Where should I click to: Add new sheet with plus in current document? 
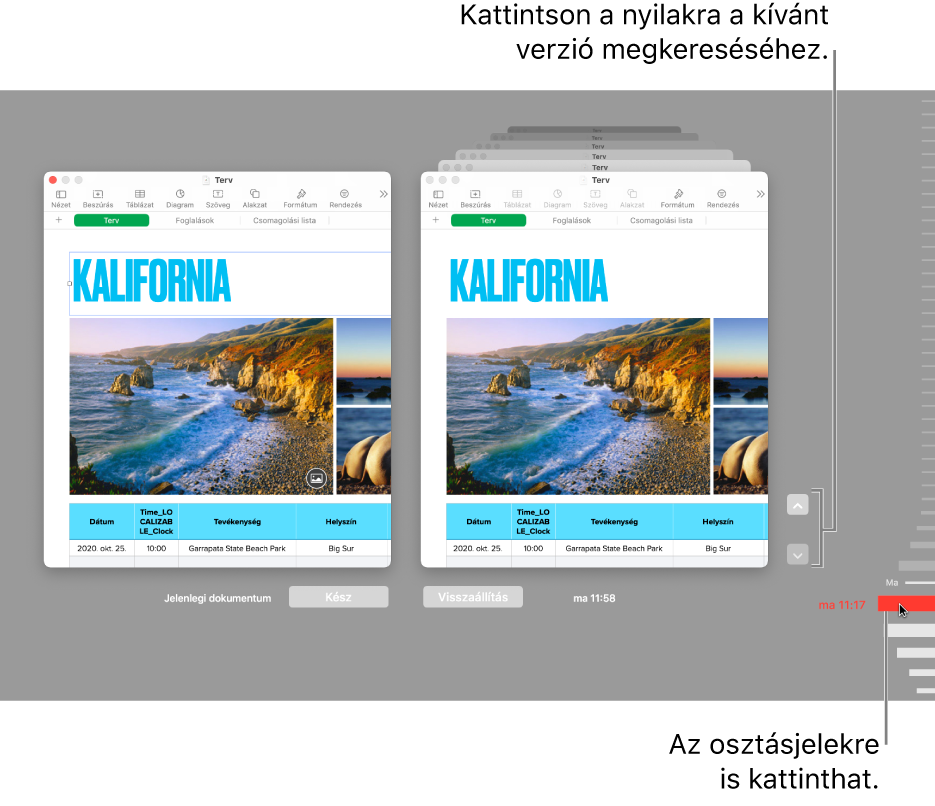click(x=58, y=220)
